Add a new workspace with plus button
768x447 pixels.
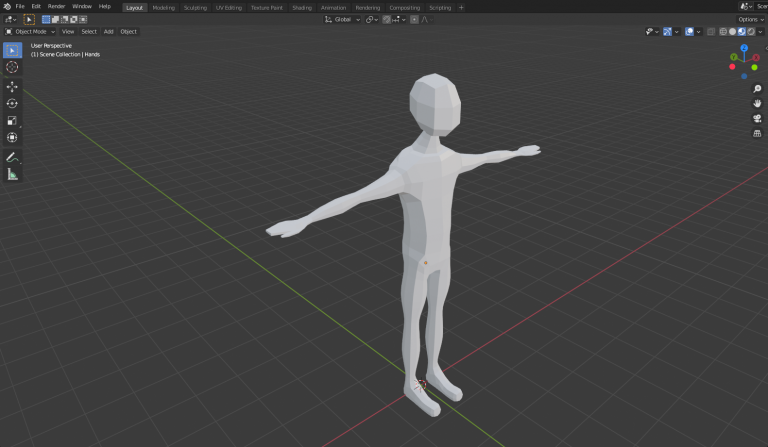point(461,7)
